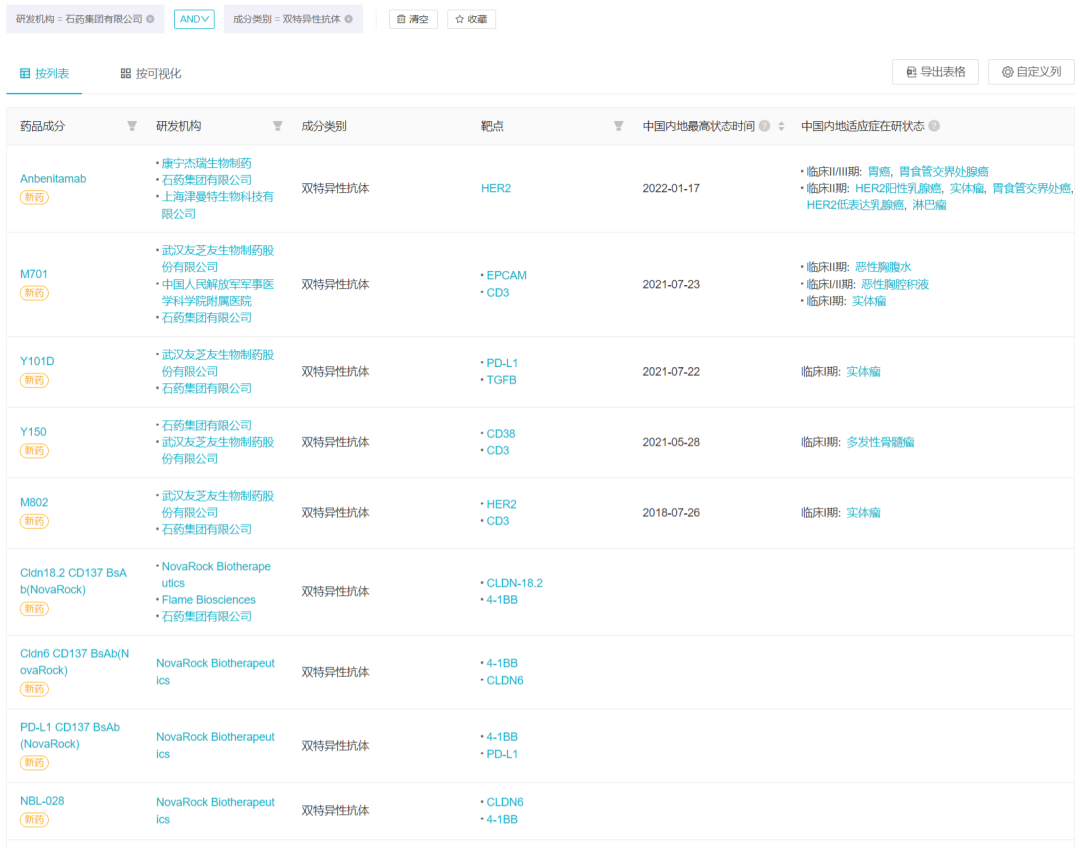Click 多发性骨髓瘤 indication link
1080x848 pixels.
click(880, 442)
